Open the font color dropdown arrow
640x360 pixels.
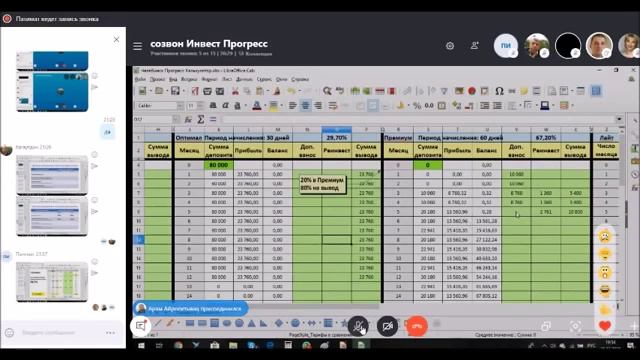[x=264, y=106]
